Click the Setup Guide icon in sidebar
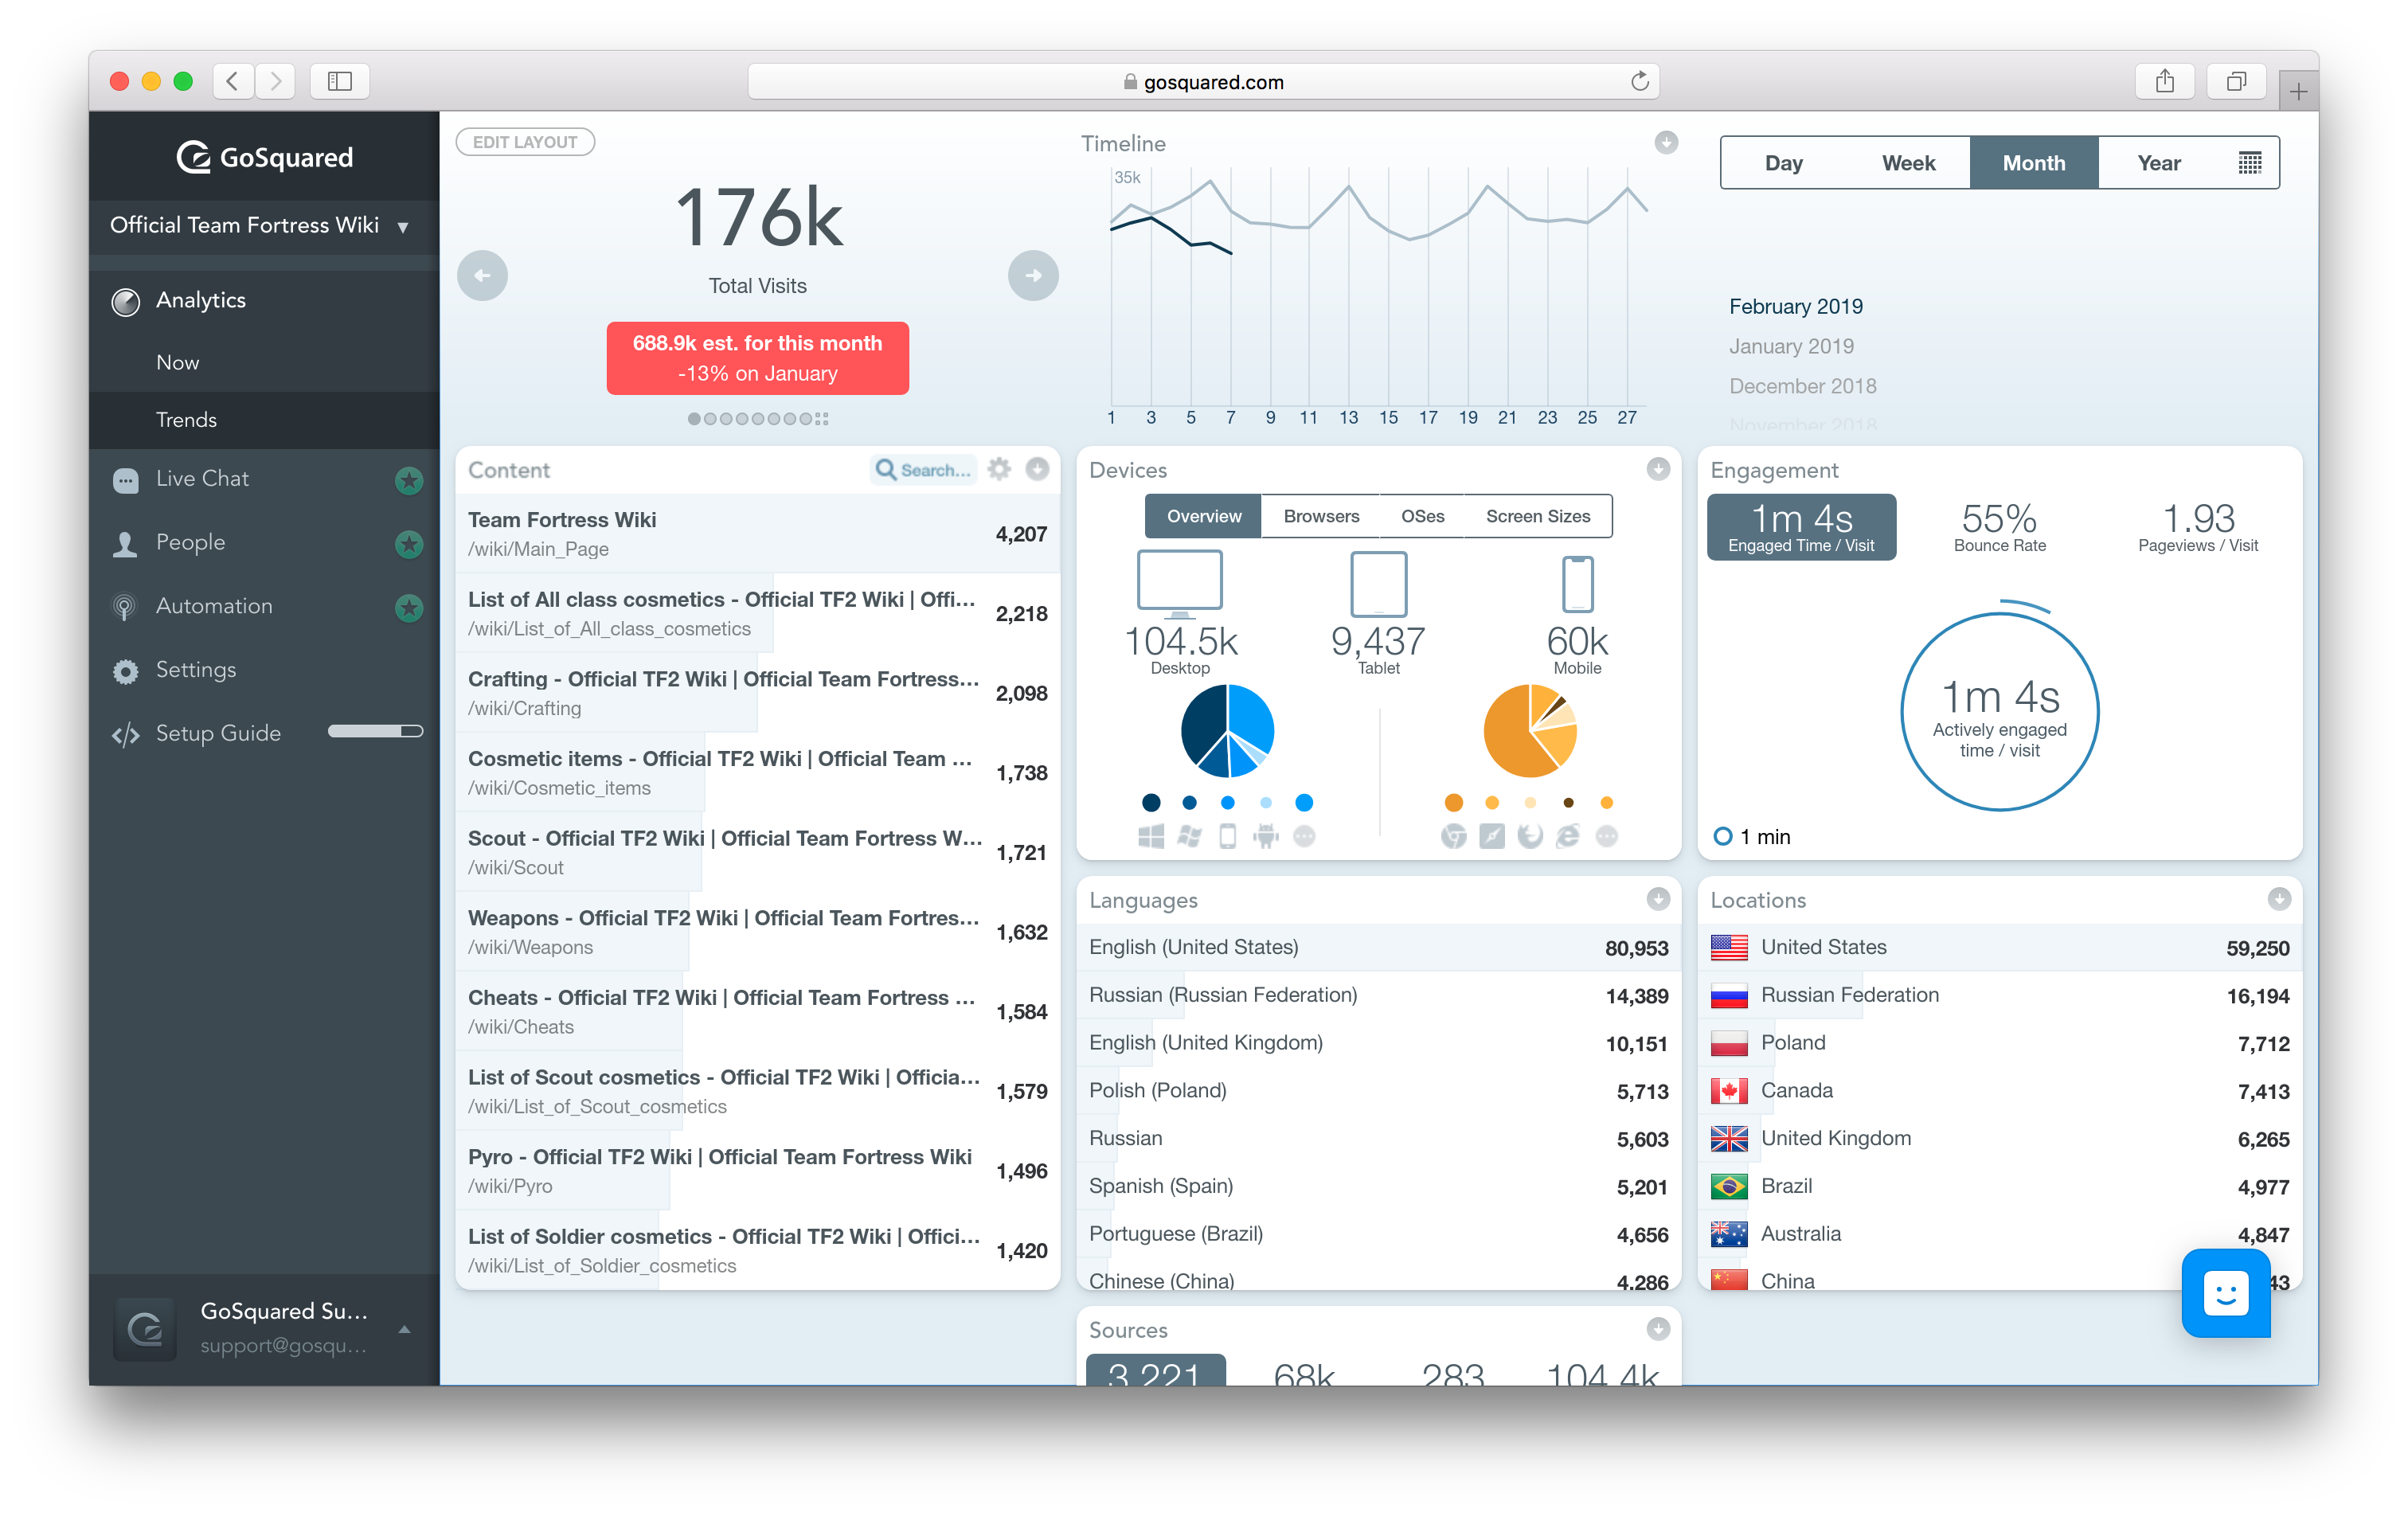Screen dimensions: 2408x1513 tap(122, 732)
